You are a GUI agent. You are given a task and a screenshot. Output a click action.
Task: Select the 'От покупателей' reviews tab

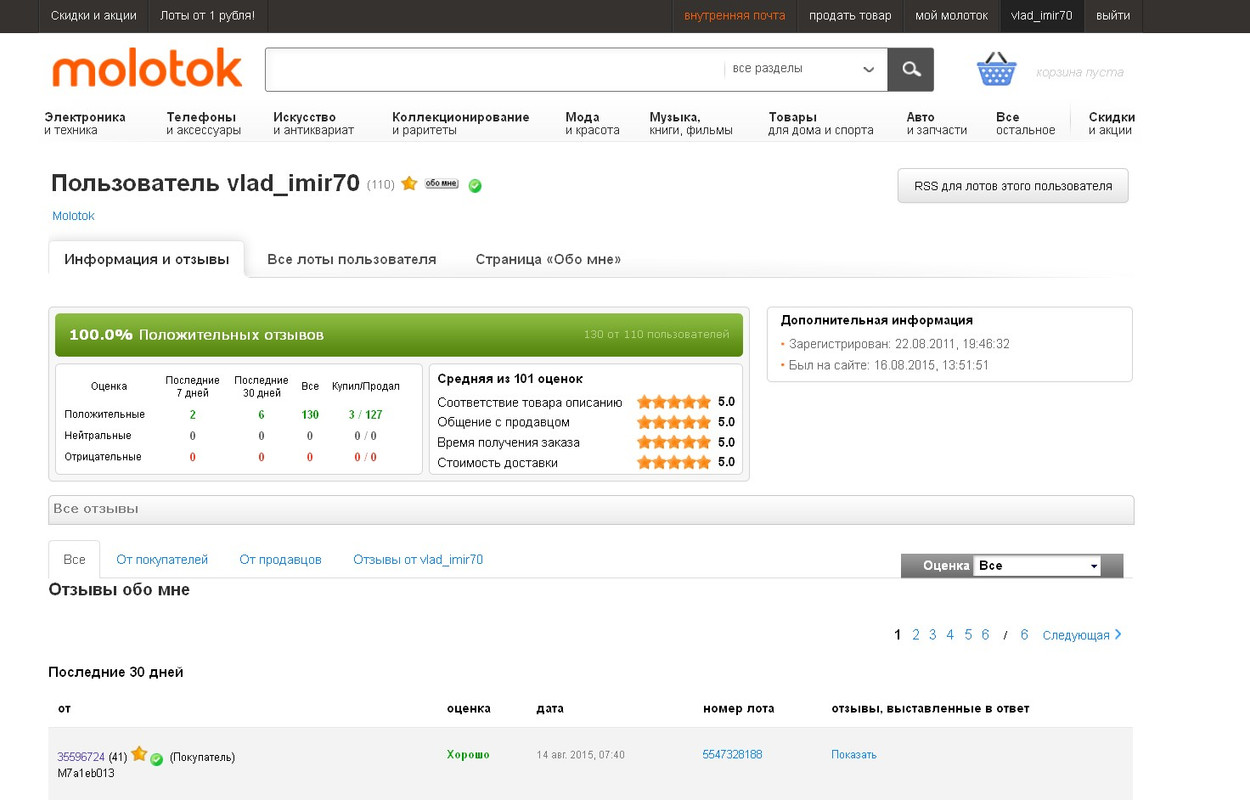click(x=162, y=560)
